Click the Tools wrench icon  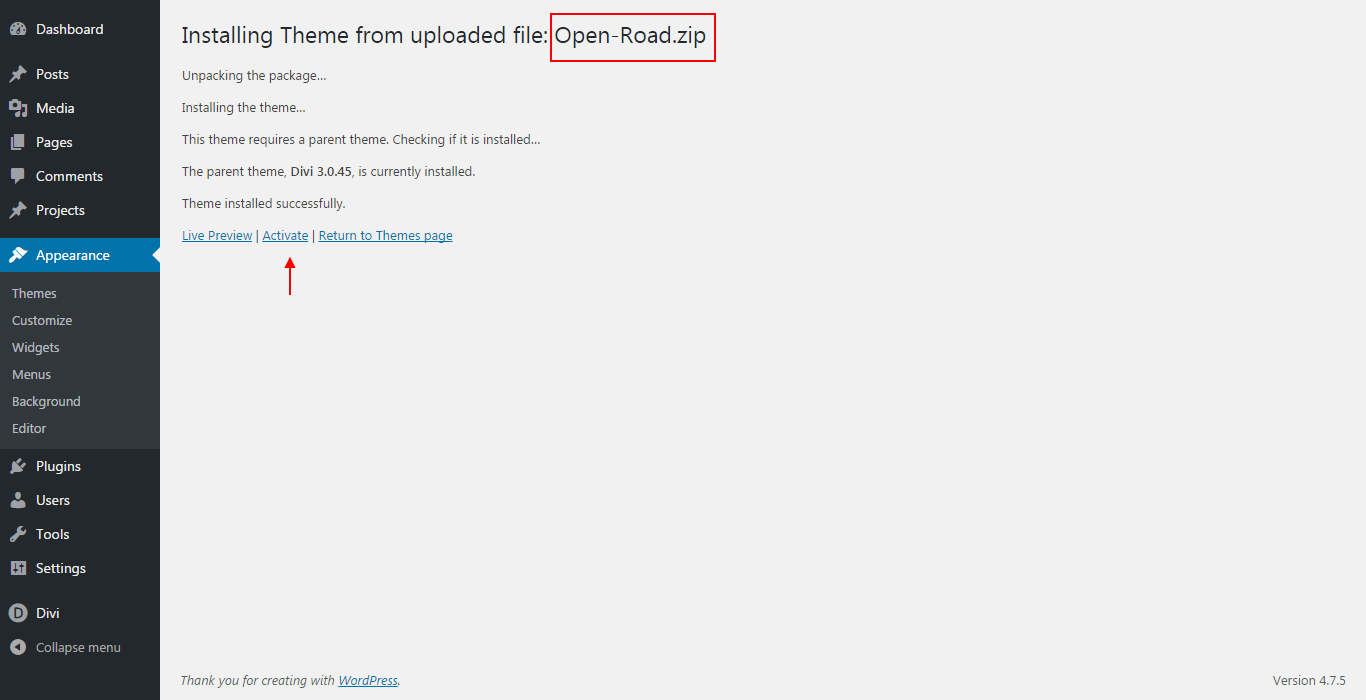(x=18, y=534)
